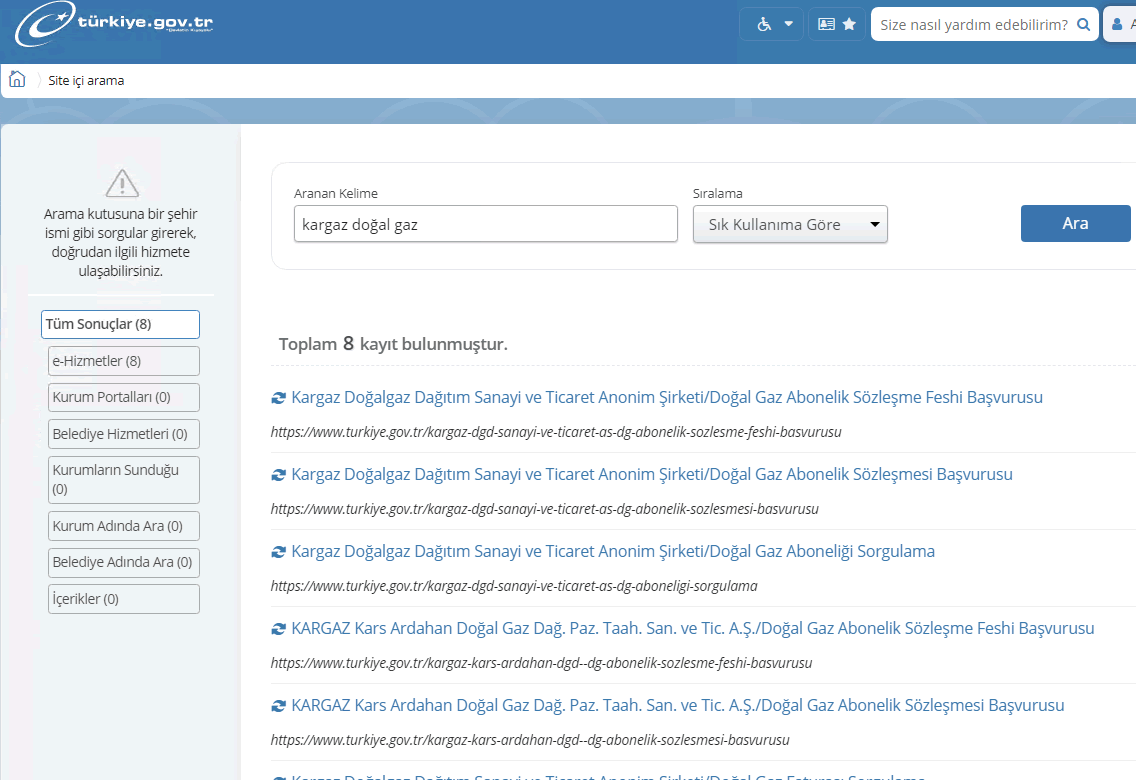Open the 'Sık Kullanıma Göre' sorting dropdown
1136x780 pixels.
(x=790, y=225)
